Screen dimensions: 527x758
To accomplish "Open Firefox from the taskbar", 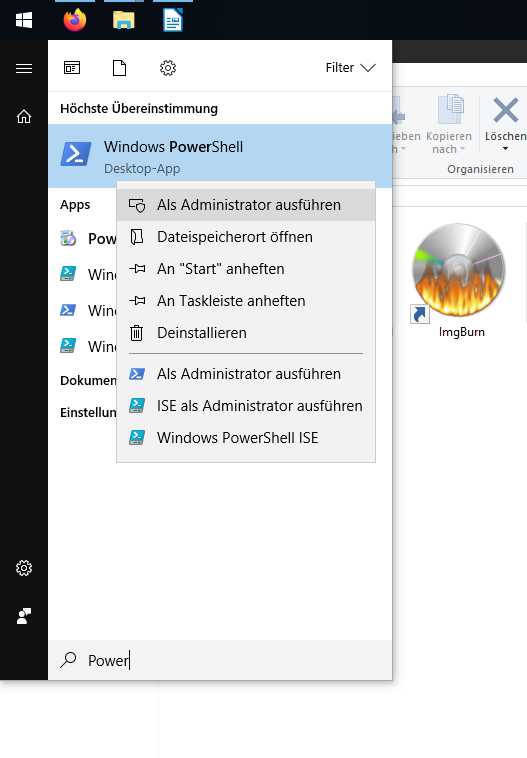I will click(75, 21).
